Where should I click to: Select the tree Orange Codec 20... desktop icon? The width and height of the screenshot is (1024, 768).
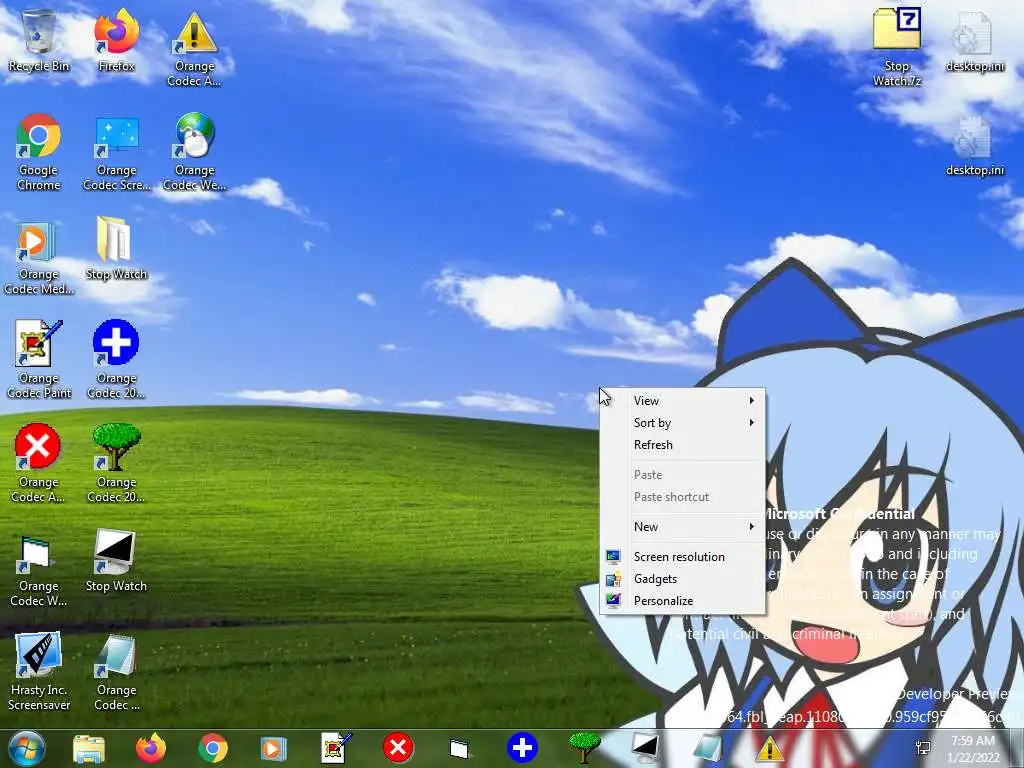click(x=116, y=464)
